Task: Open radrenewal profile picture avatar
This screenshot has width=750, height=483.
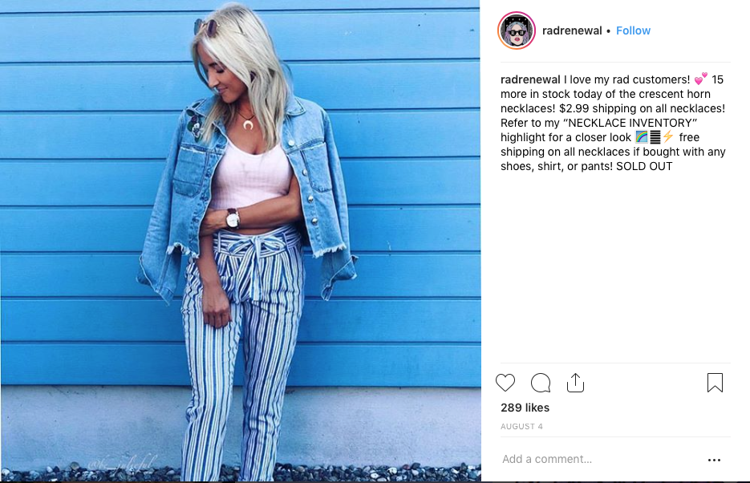Action: pos(516,31)
